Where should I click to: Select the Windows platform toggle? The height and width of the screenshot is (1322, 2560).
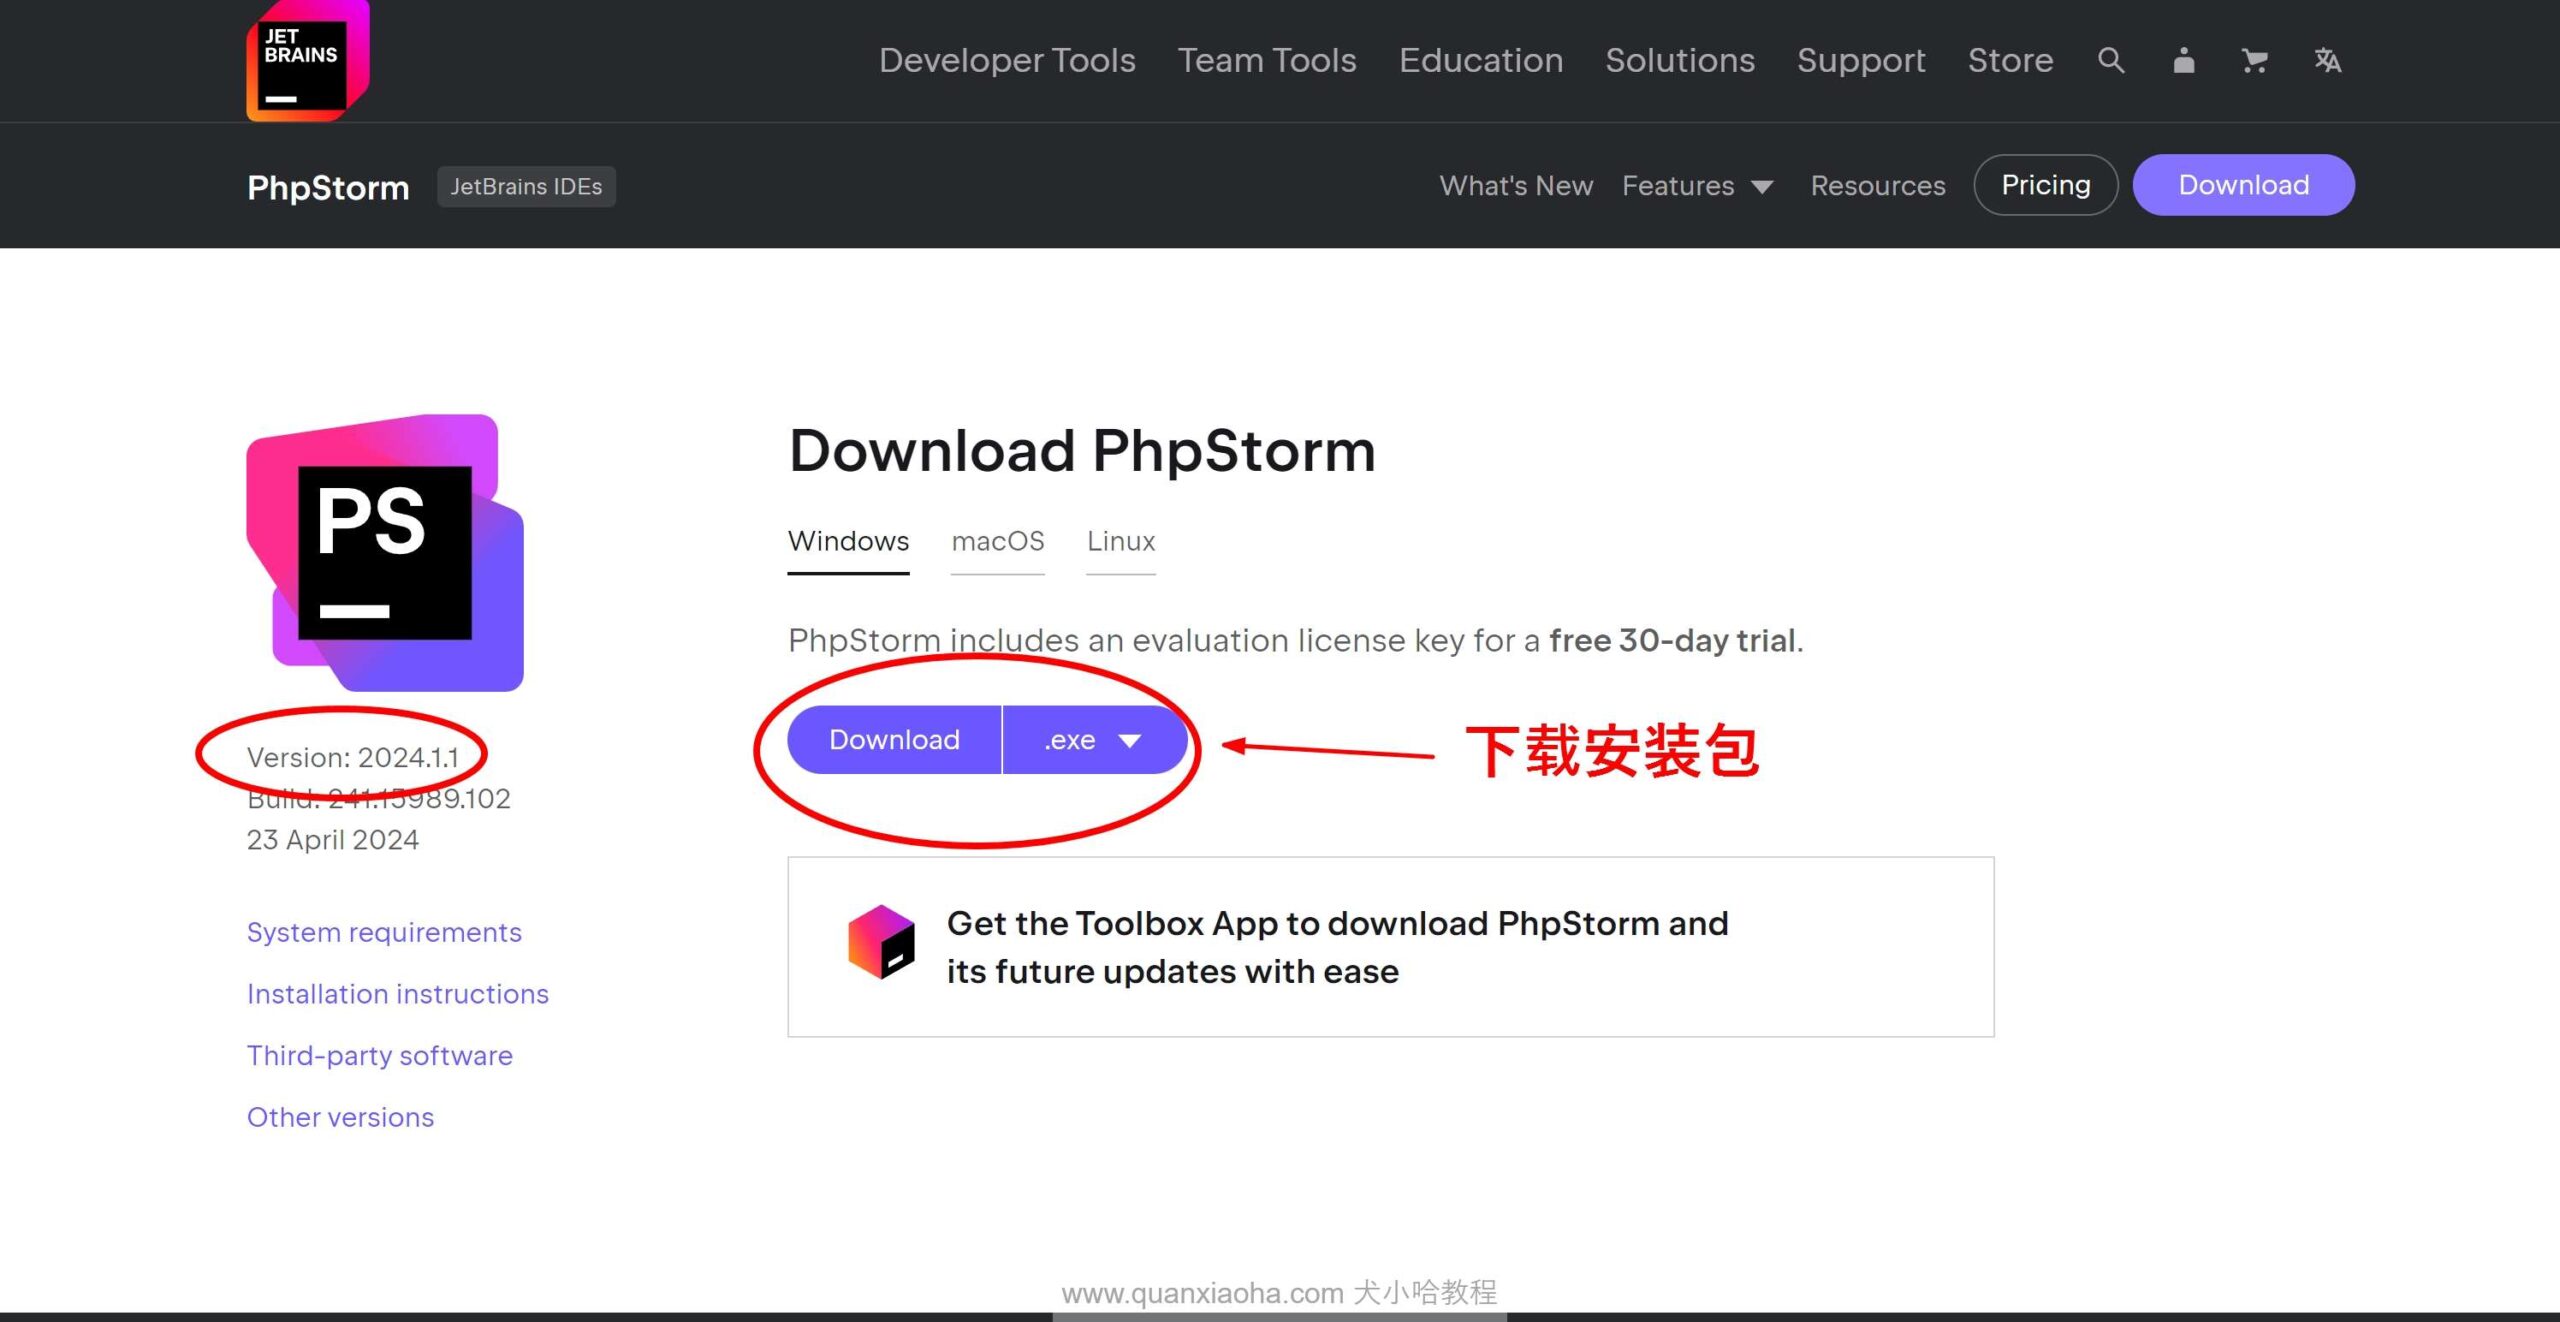(849, 540)
